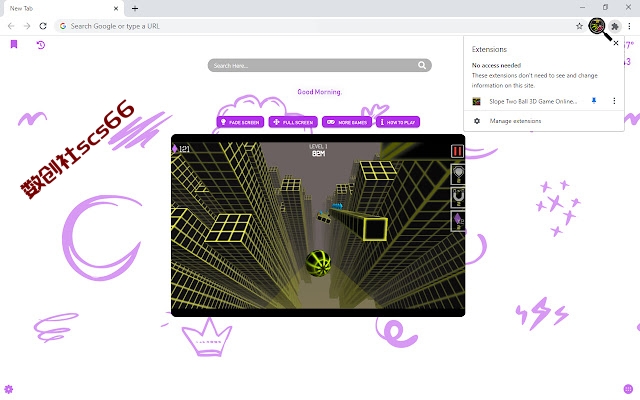The height and width of the screenshot is (400, 640).
Task: Focus the Chrome address bar
Action: pos(320,26)
